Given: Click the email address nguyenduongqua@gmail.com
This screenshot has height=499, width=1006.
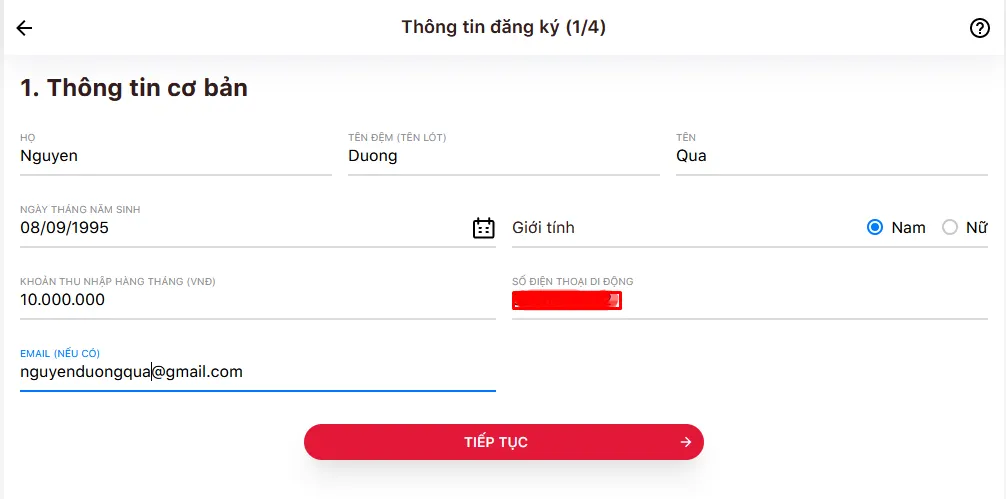Looking at the screenshot, I should 131,372.
